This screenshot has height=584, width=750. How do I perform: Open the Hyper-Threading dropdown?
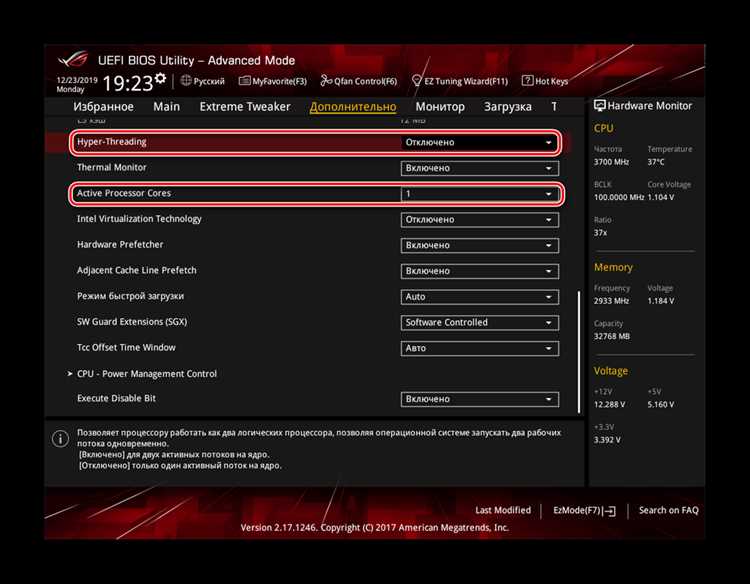[480, 142]
